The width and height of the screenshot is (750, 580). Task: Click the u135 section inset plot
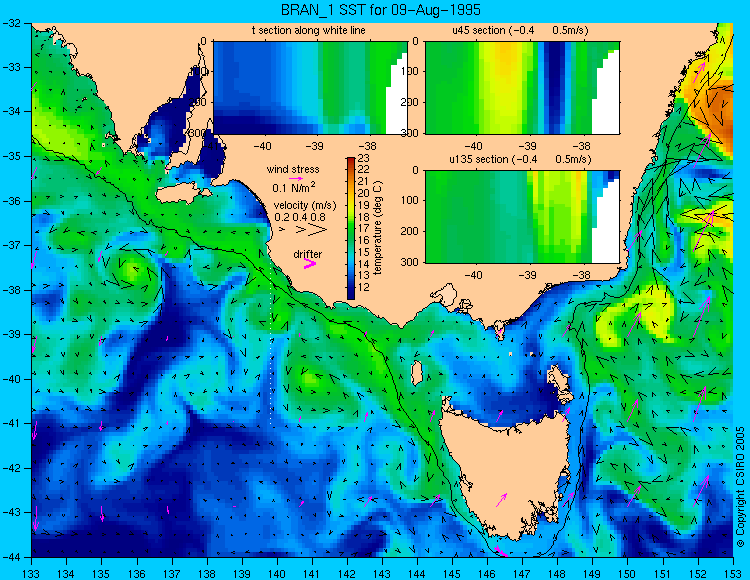click(522, 217)
